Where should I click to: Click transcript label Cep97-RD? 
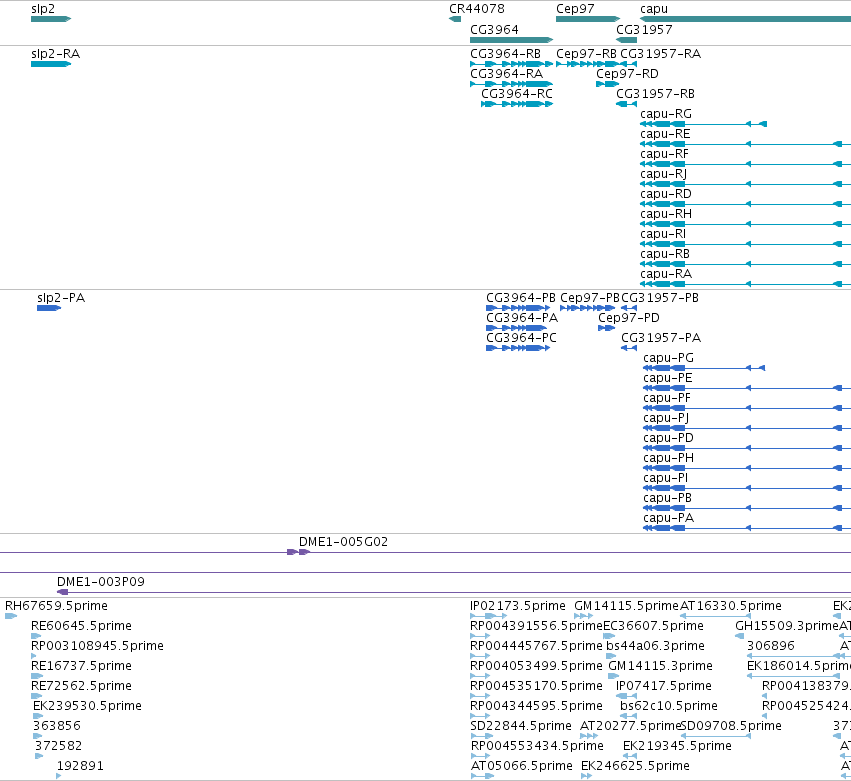point(627,74)
